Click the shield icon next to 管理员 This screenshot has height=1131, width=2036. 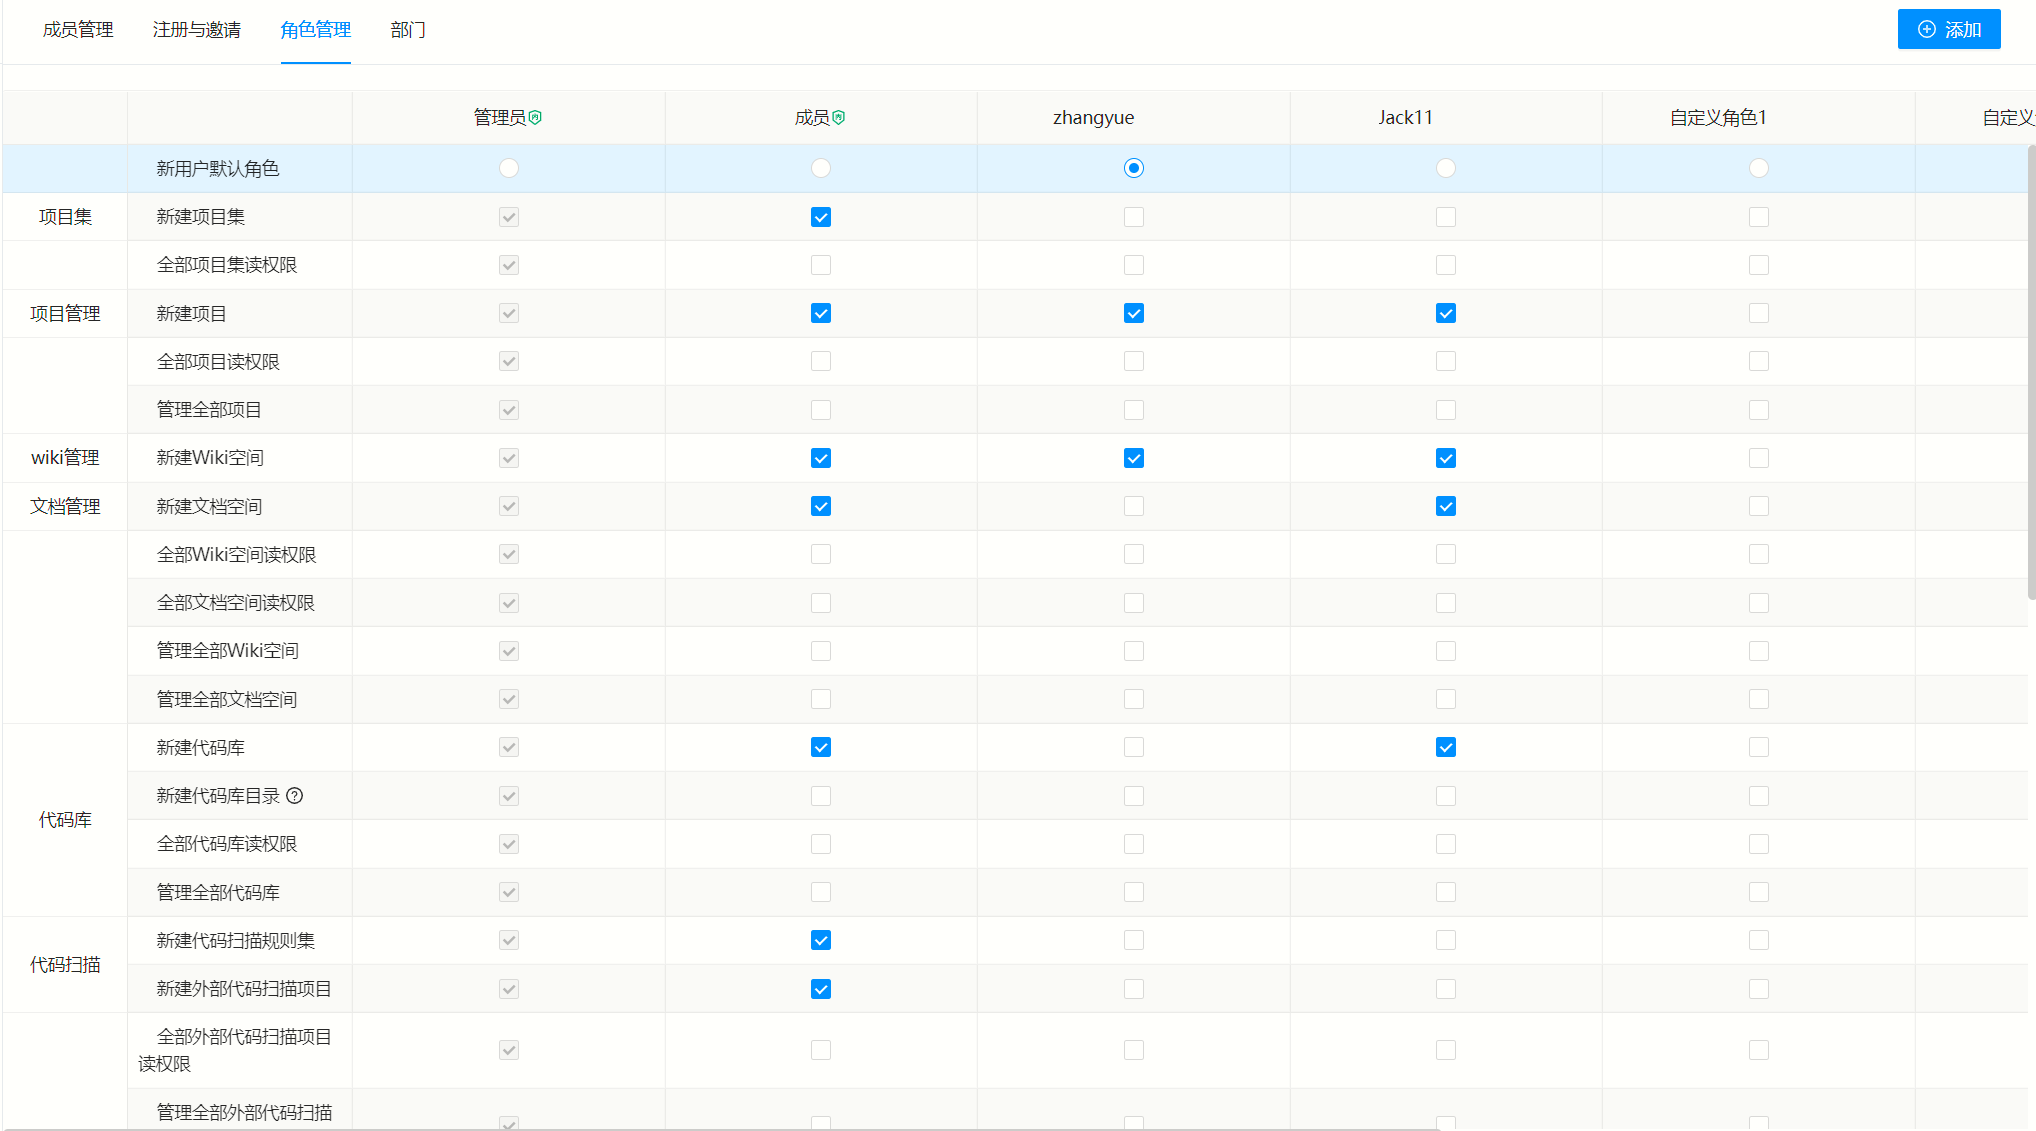click(x=536, y=118)
